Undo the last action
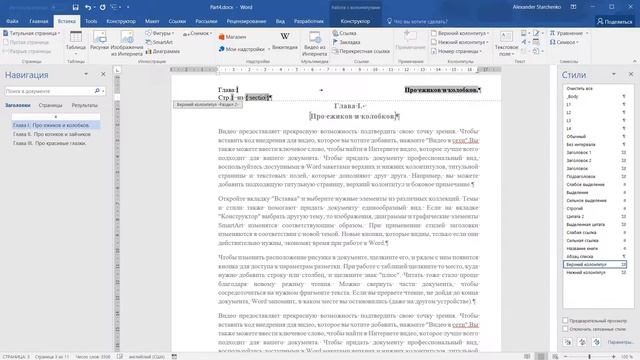 [x=88, y=7]
